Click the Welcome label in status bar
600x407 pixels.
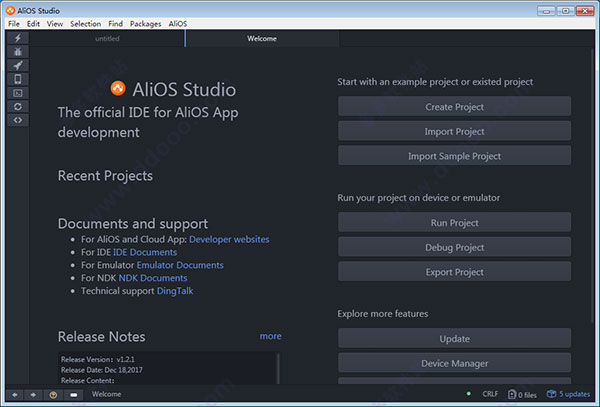coord(106,394)
